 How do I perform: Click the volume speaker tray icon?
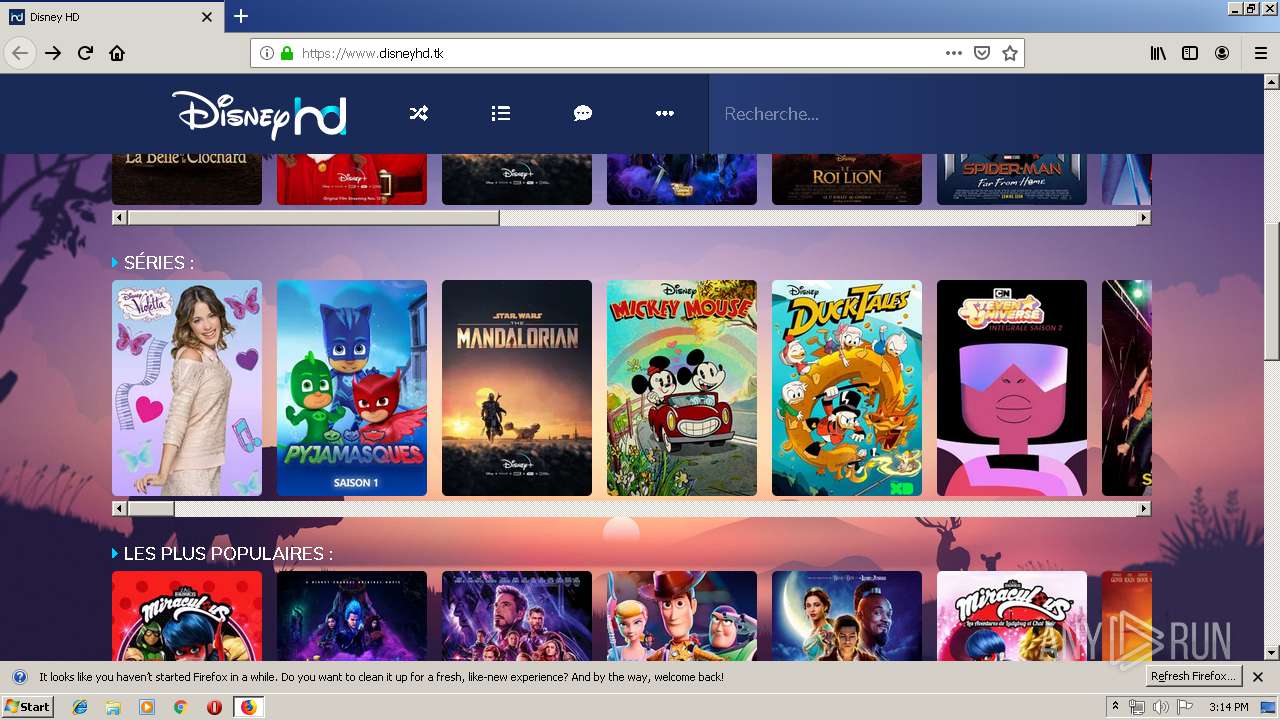pyautogui.click(x=1160, y=707)
